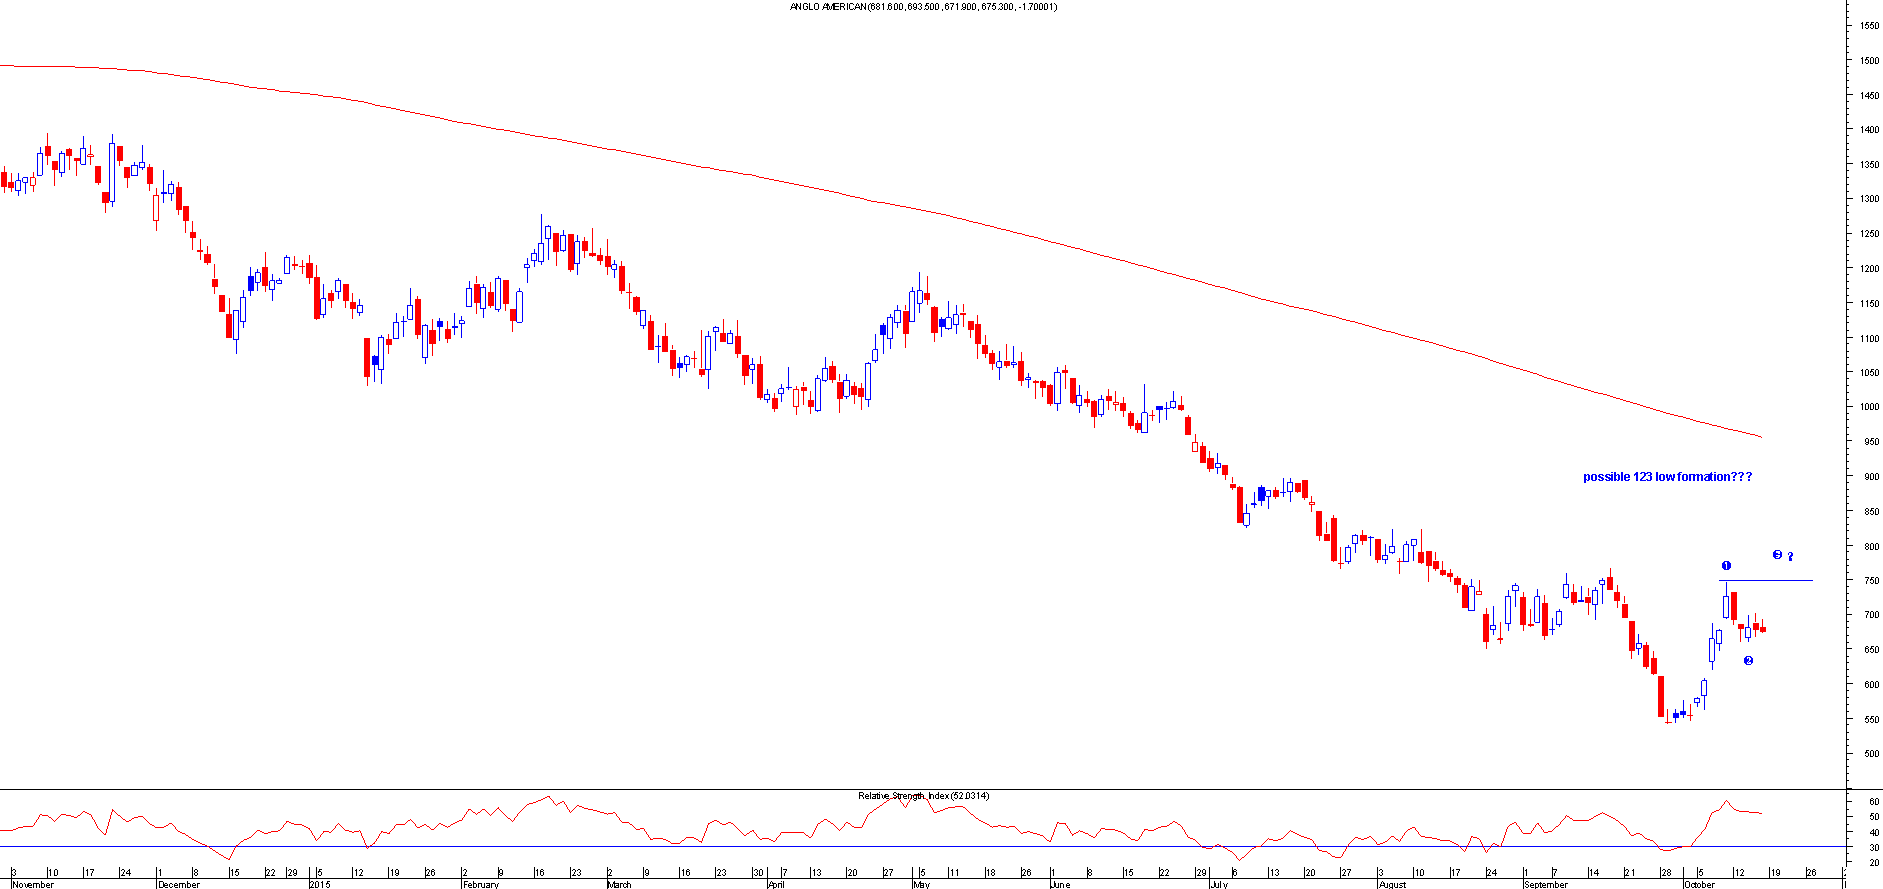
Task: Click the May label on date axis
Action: click(x=921, y=884)
